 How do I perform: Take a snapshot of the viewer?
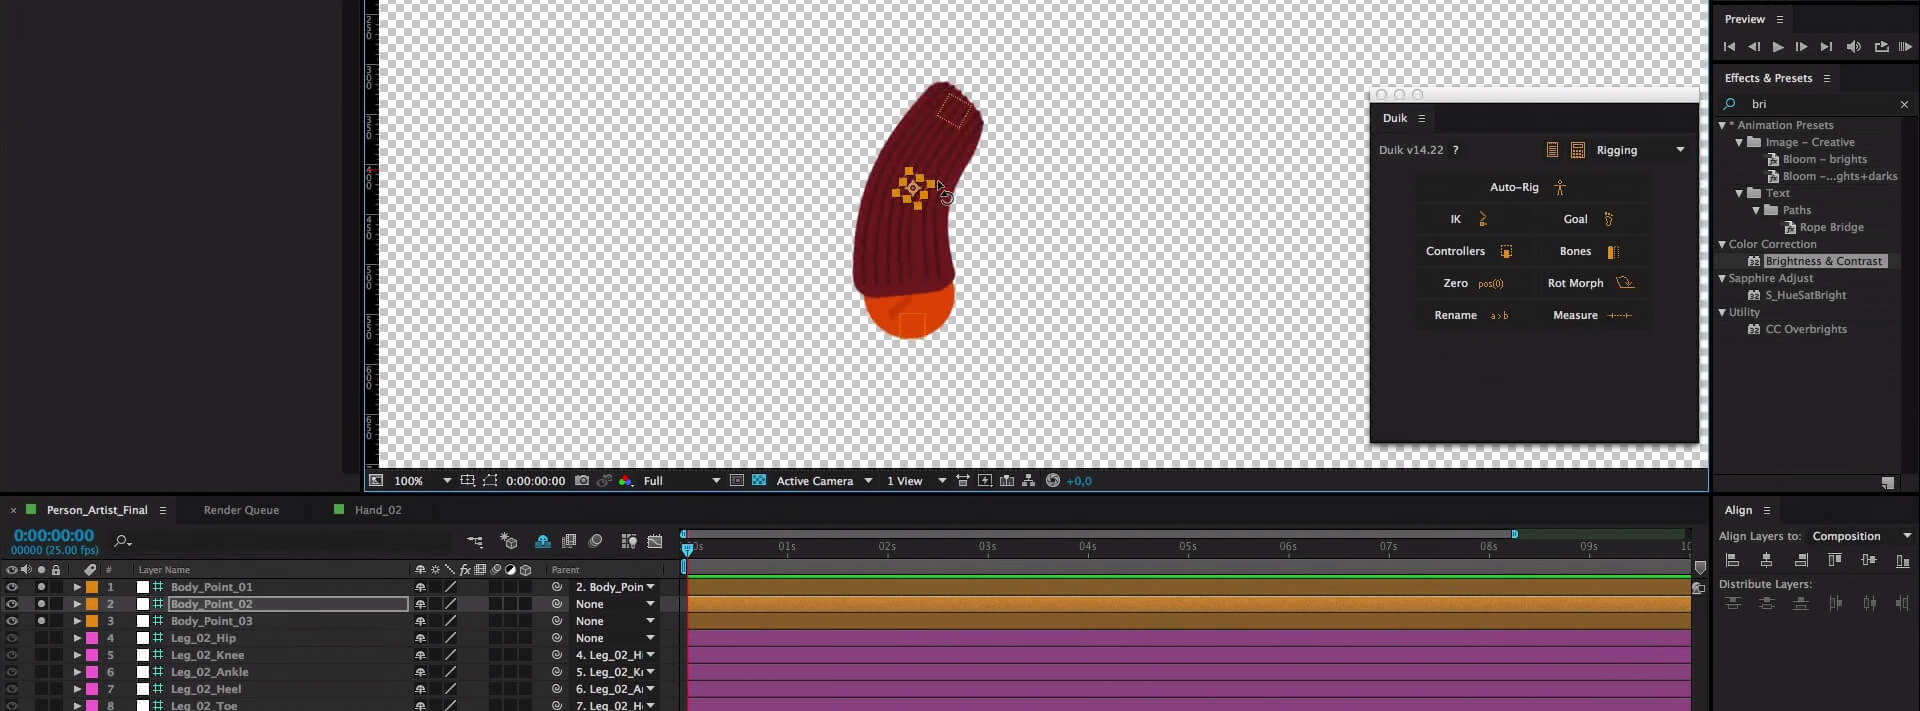[x=582, y=481]
